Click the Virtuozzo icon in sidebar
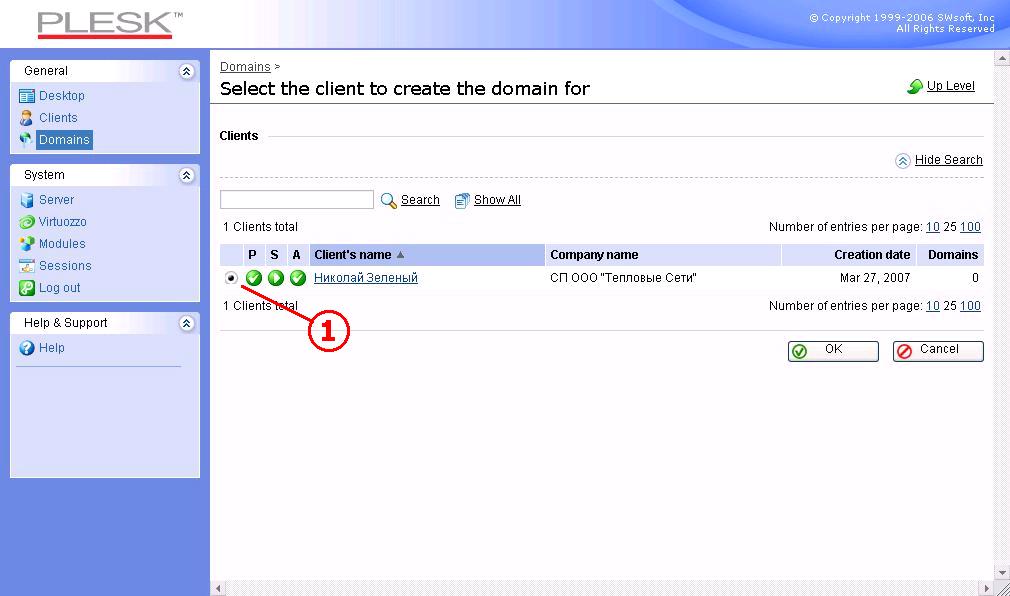Viewport: 1010px width, 596px height. point(27,222)
